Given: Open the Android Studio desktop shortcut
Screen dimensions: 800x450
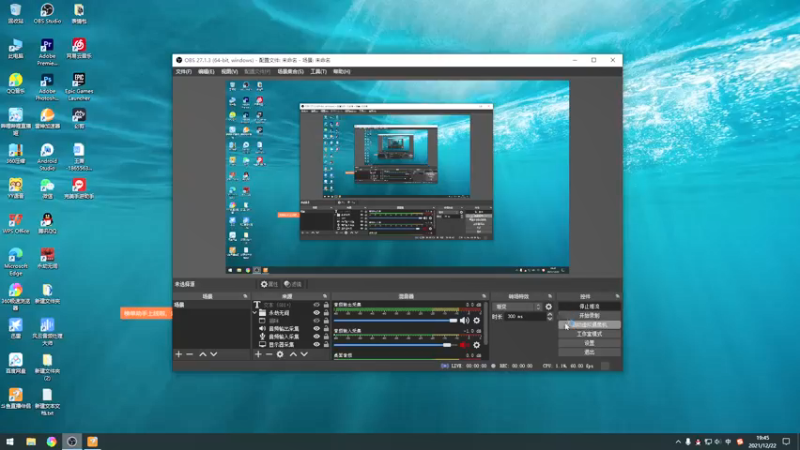Looking at the screenshot, I should [47, 157].
